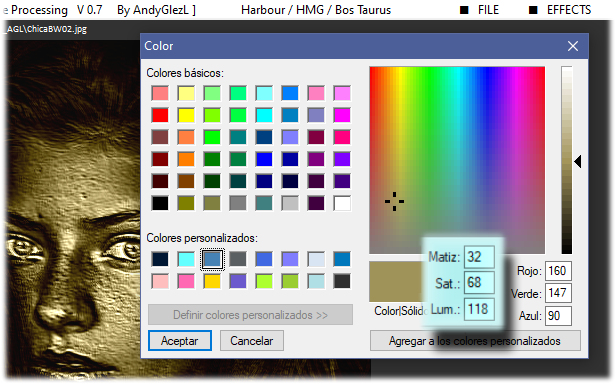Click the Cancelar button
The image size is (616, 384).
pos(251,341)
